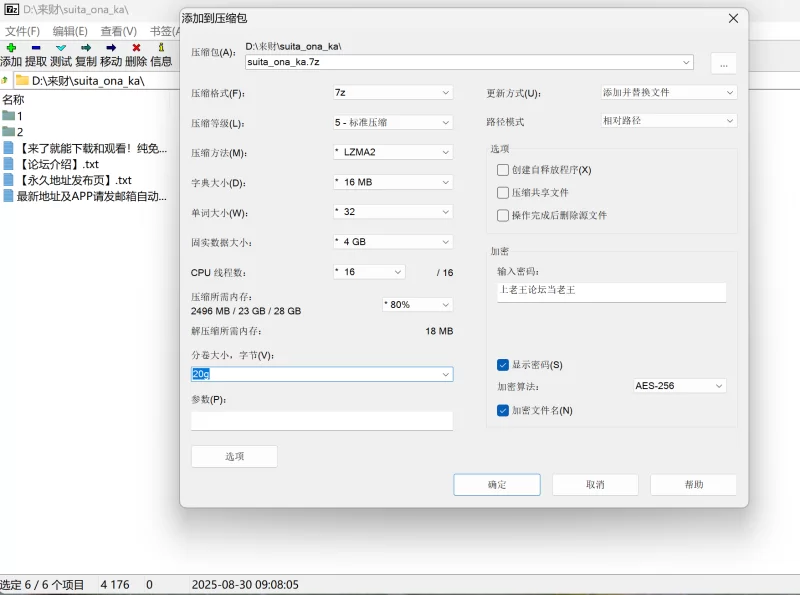Click the OK (确定) button
Image resolution: width=800 pixels, height=595 pixels.
497,484
